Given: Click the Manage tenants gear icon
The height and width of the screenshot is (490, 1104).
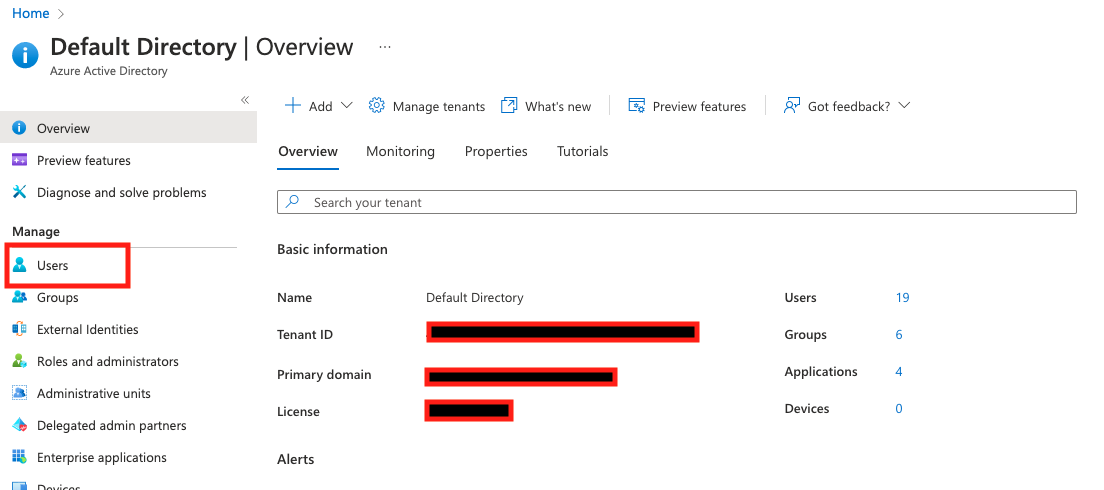Looking at the screenshot, I should 377,106.
